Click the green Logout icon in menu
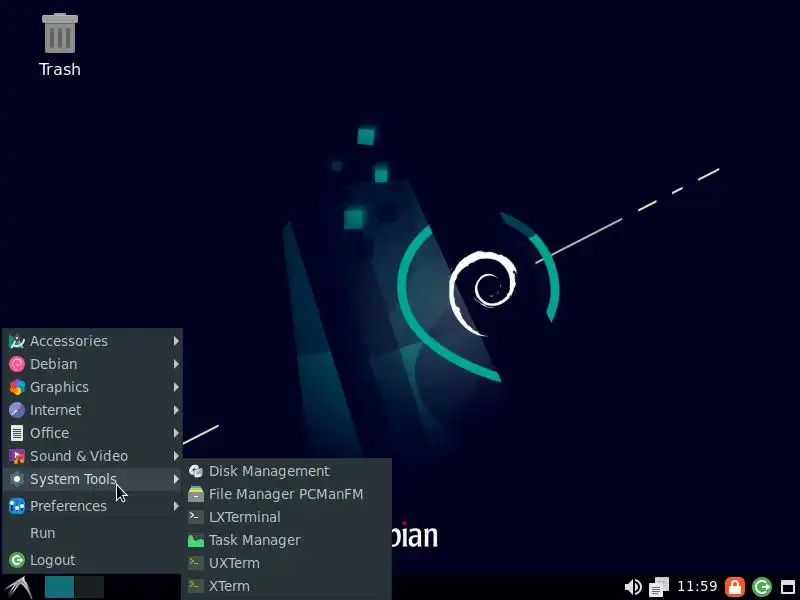 coord(17,560)
